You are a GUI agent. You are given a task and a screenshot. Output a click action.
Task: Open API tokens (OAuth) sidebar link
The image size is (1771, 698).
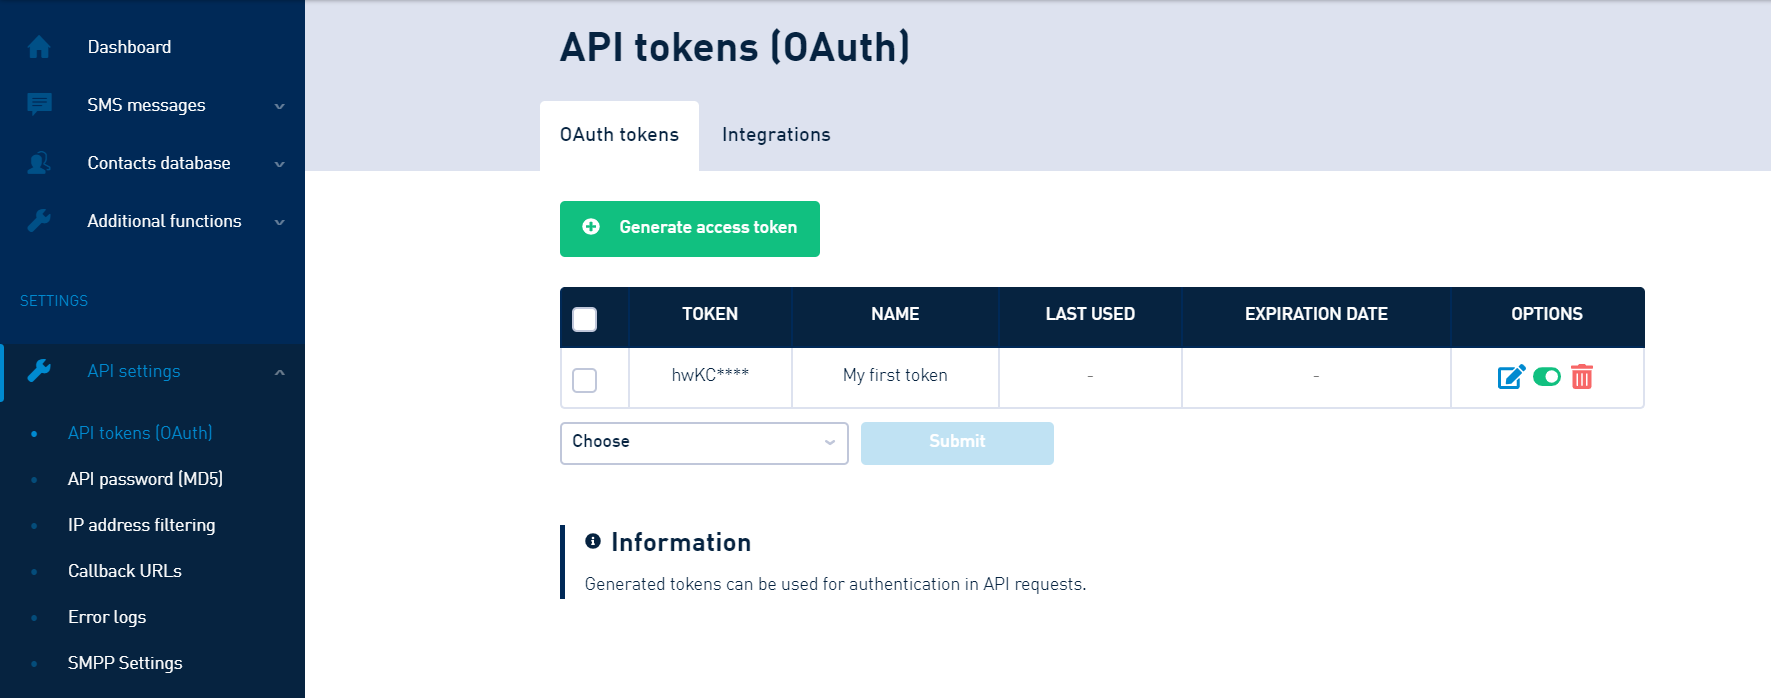pyautogui.click(x=140, y=433)
